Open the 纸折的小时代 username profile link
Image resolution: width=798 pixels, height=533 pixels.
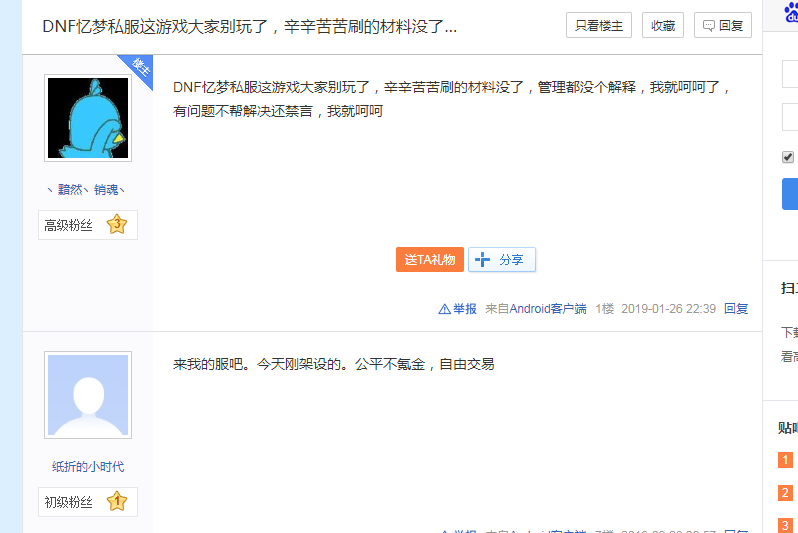(88, 466)
